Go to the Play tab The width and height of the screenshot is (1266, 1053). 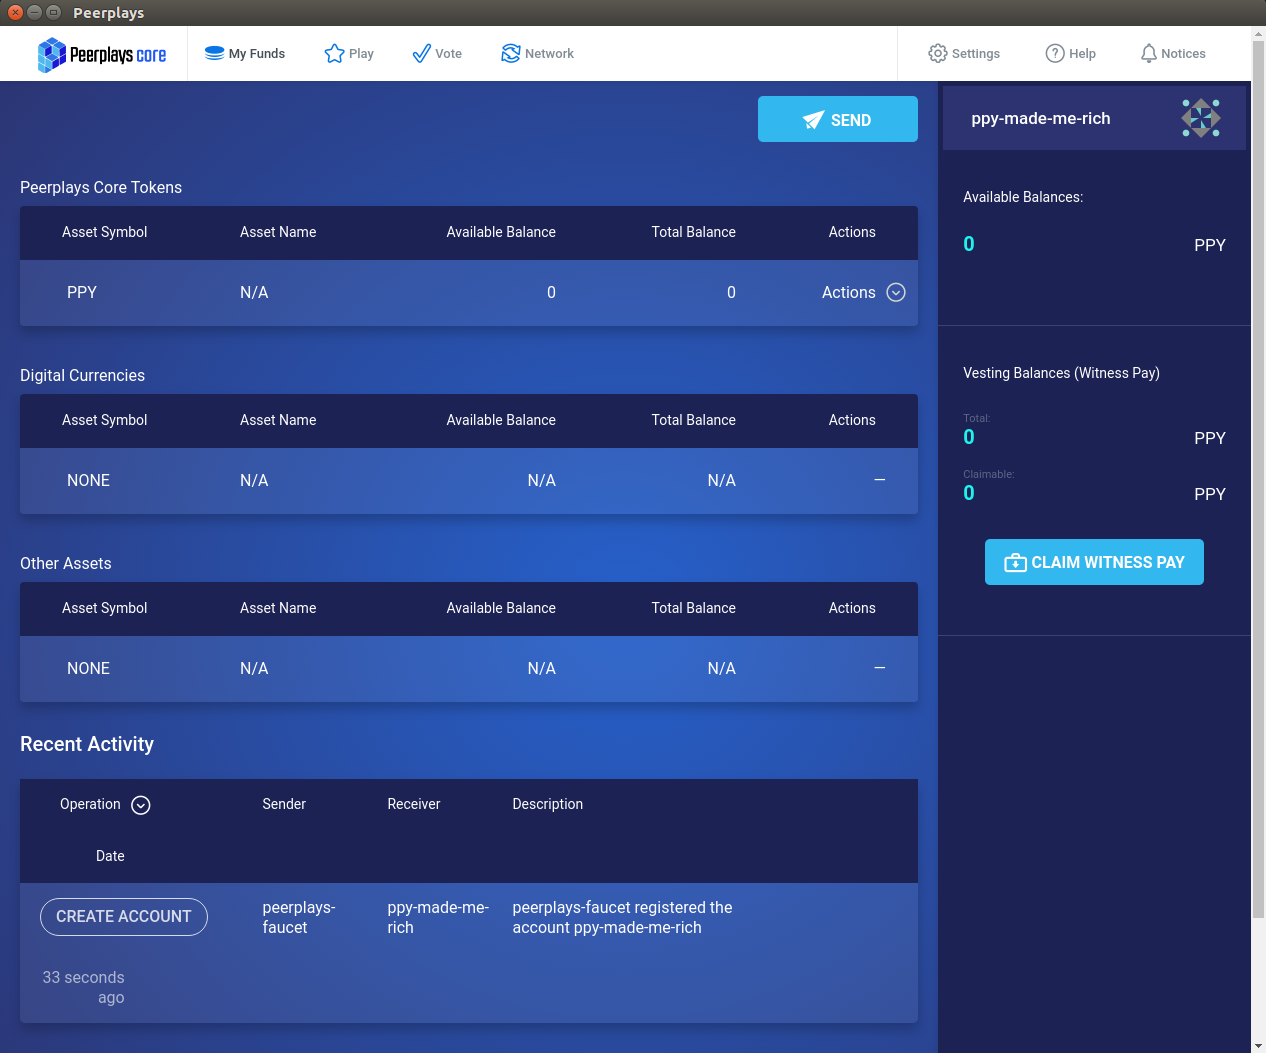pos(349,53)
